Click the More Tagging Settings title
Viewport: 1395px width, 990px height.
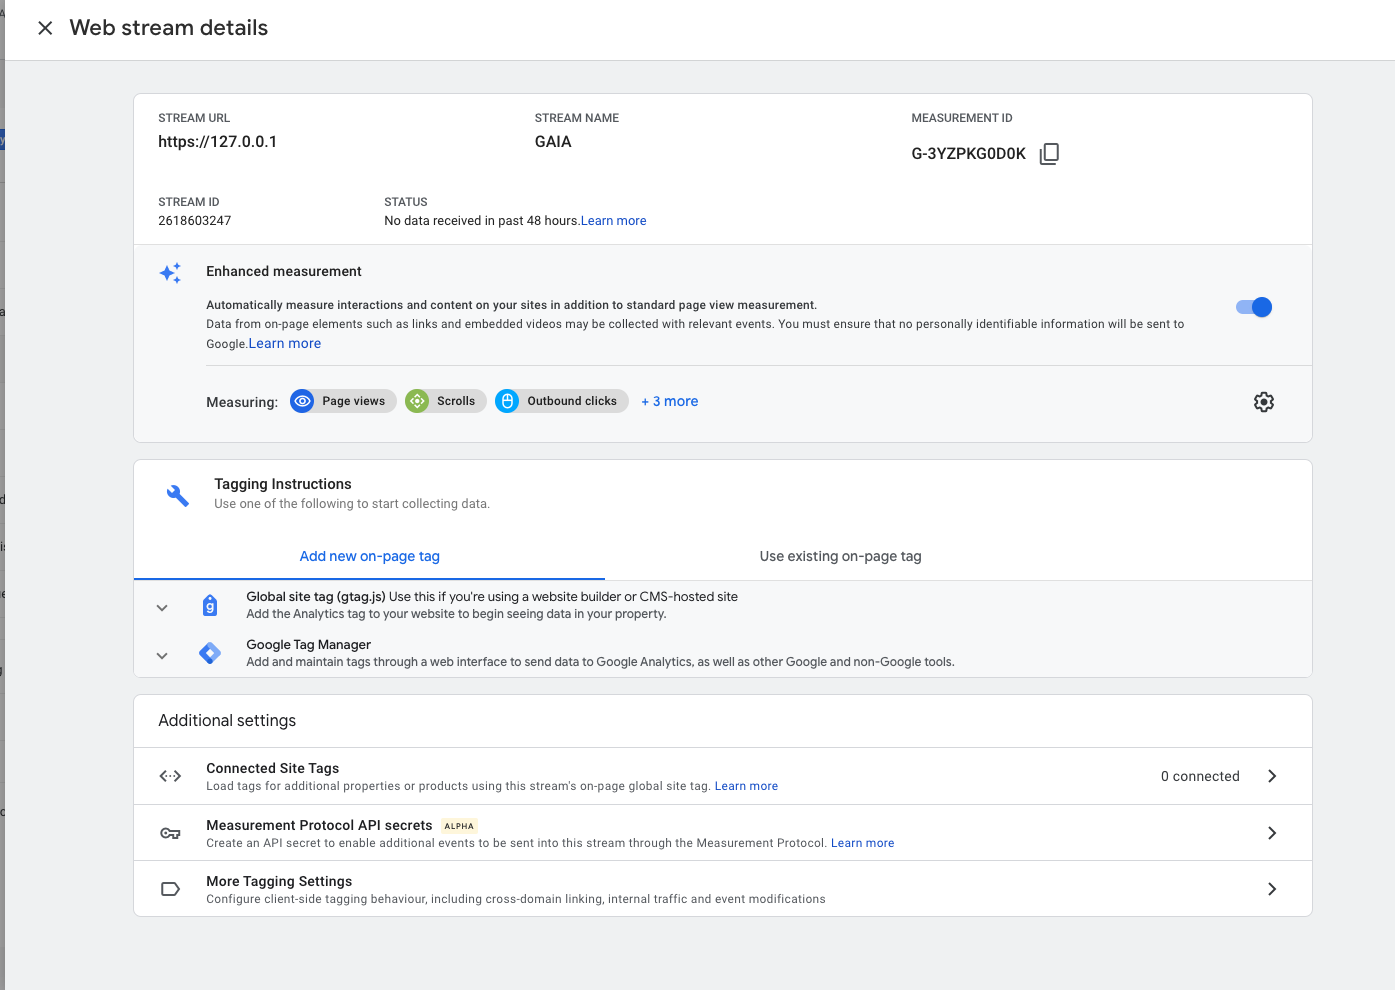click(x=279, y=881)
